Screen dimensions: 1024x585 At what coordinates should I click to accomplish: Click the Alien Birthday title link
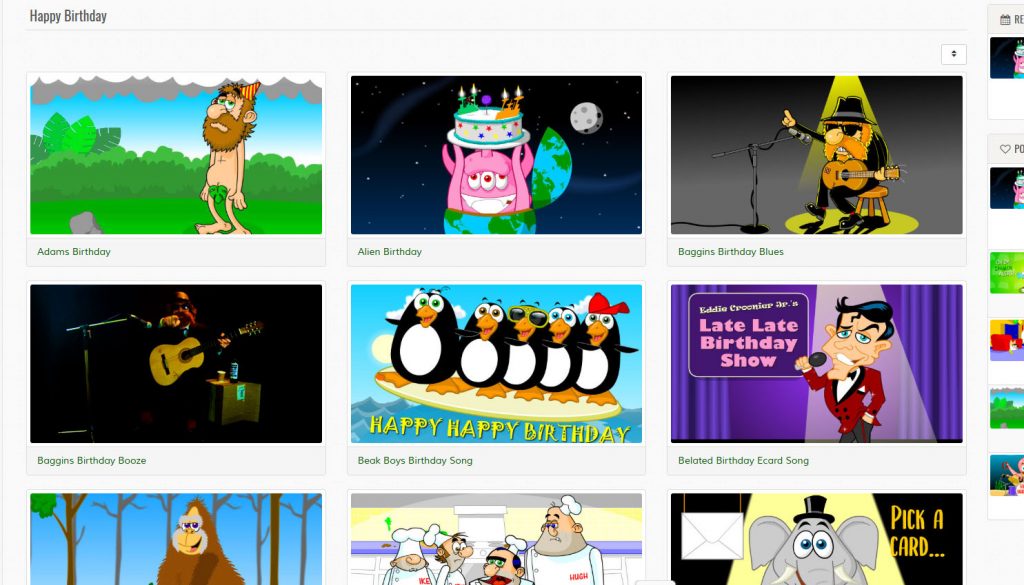tap(390, 252)
